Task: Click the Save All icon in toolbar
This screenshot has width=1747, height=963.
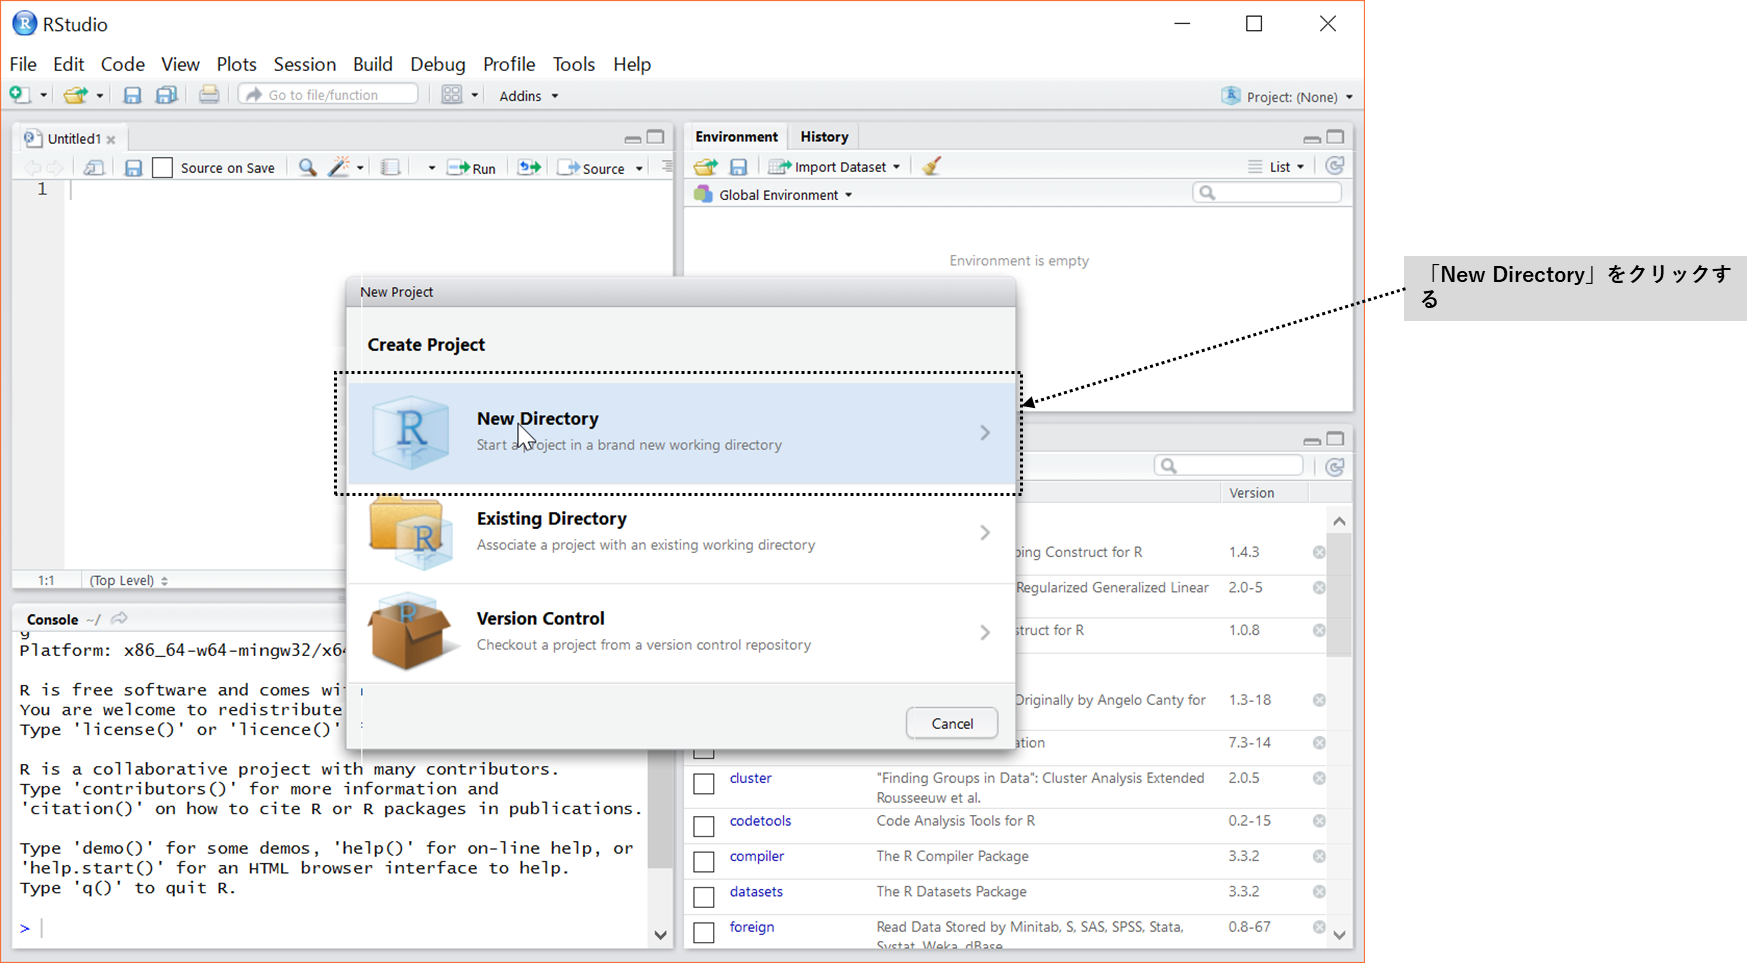Action: point(167,95)
